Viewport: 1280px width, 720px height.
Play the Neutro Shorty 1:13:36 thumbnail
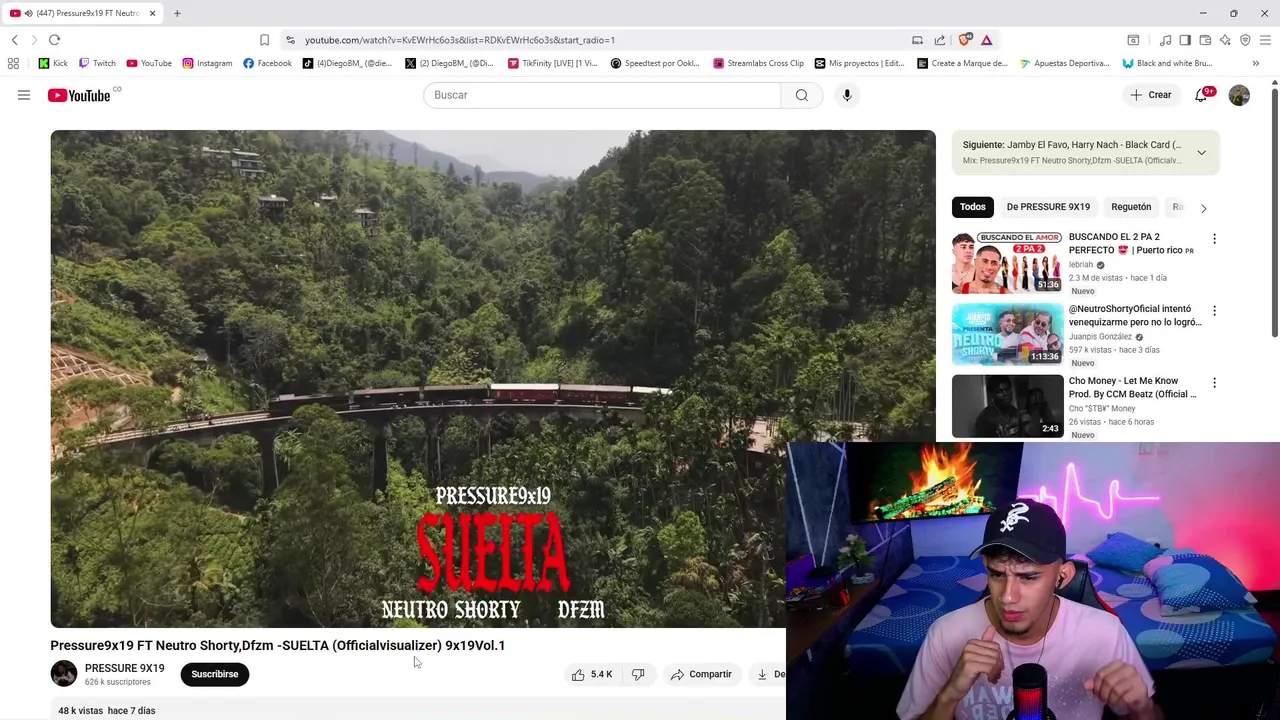(1007, 334)
